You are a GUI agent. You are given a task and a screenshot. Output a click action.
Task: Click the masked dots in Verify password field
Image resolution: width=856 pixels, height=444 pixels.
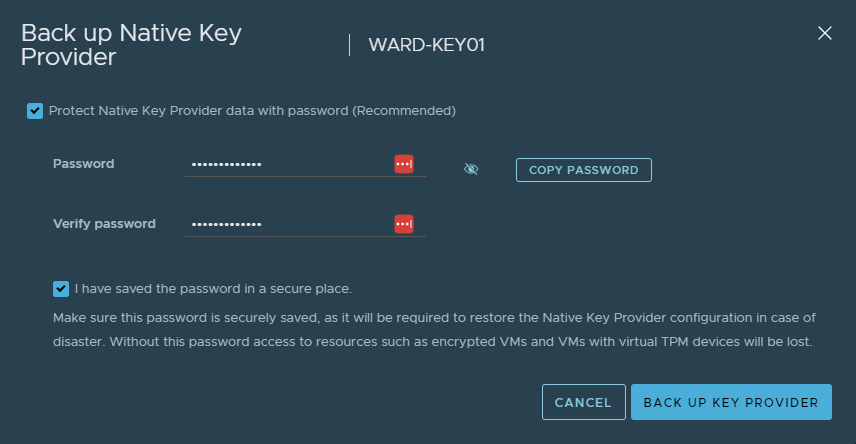click(227, 224)
